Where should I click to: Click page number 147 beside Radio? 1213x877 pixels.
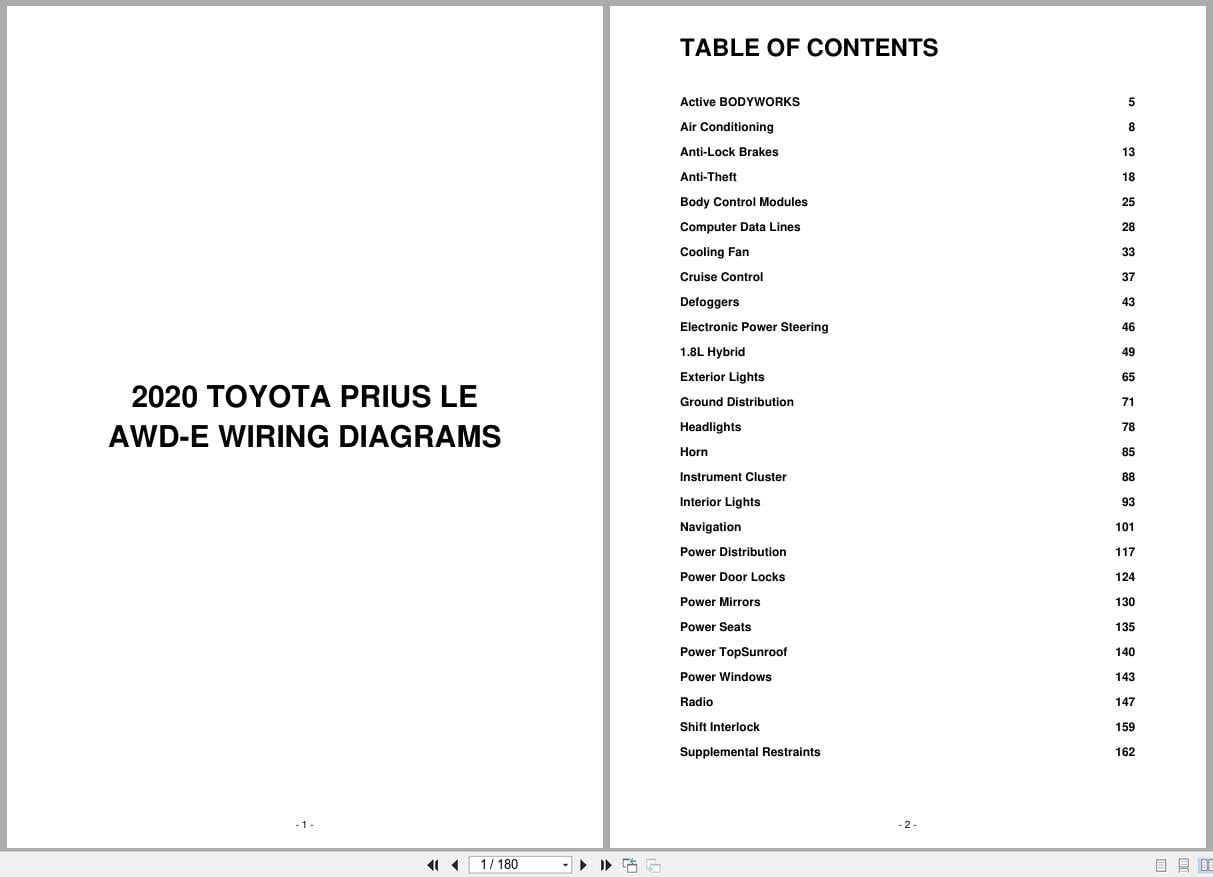[1125, 702]
